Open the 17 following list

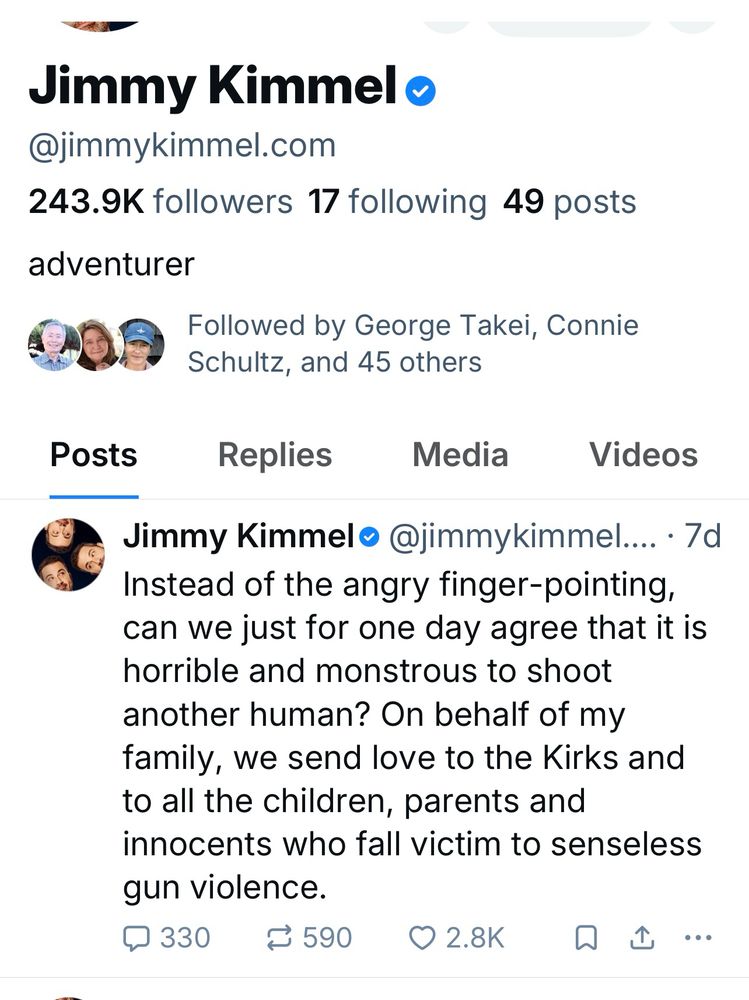(397, 202)
